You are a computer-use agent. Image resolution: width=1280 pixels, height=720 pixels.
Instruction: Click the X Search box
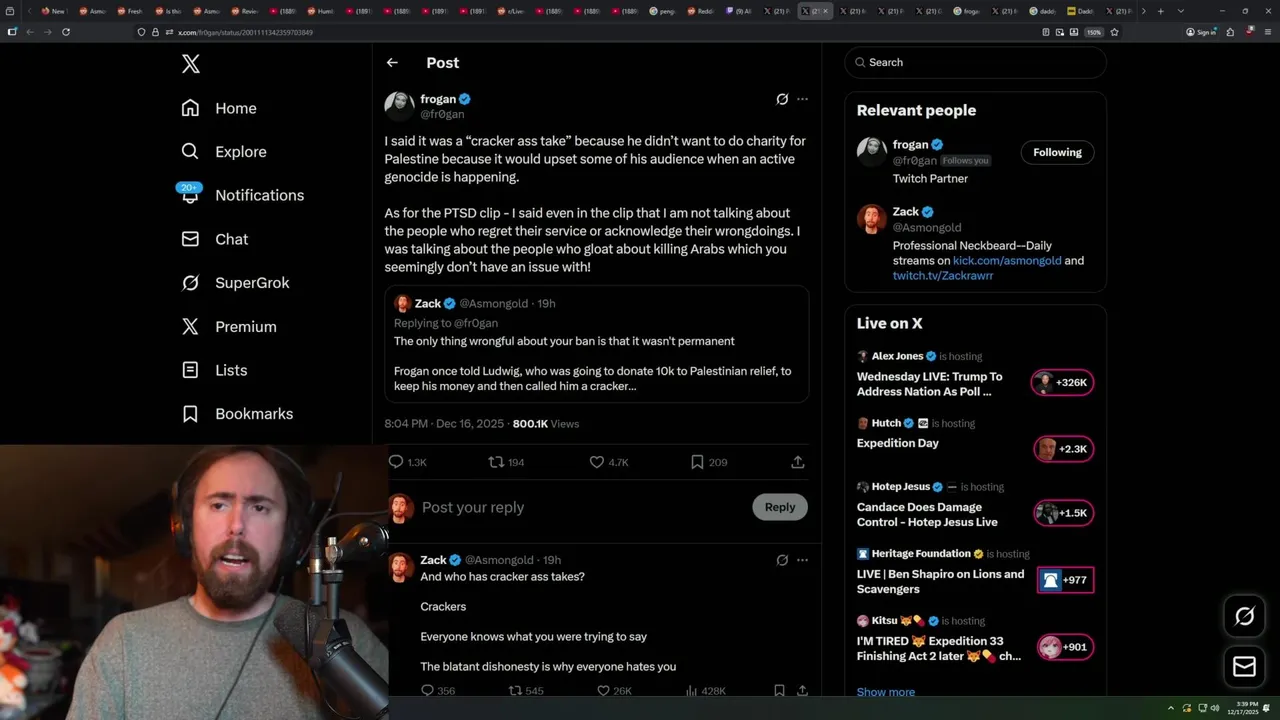click(975, 62)
